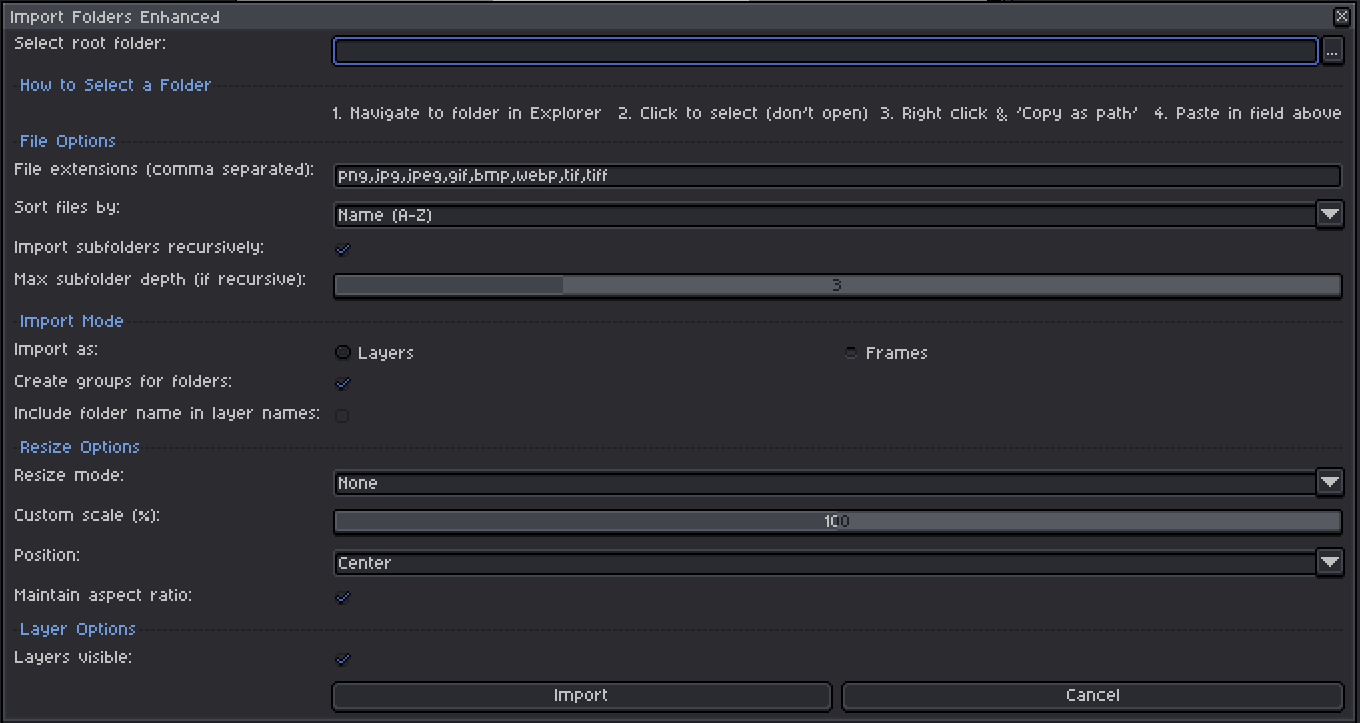Click the File extensions text field
This screenshot has width=1360, height=723.
[x=837, y=176]
